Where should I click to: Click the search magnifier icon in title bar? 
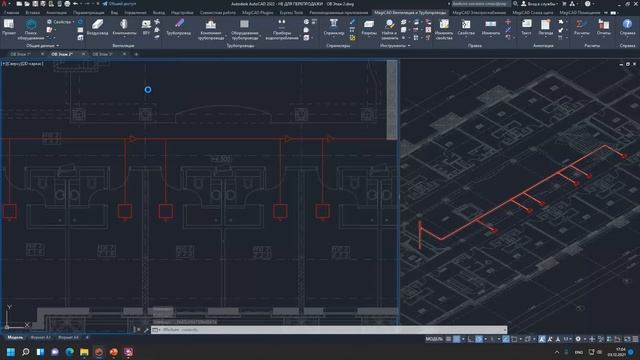point(515,4)
